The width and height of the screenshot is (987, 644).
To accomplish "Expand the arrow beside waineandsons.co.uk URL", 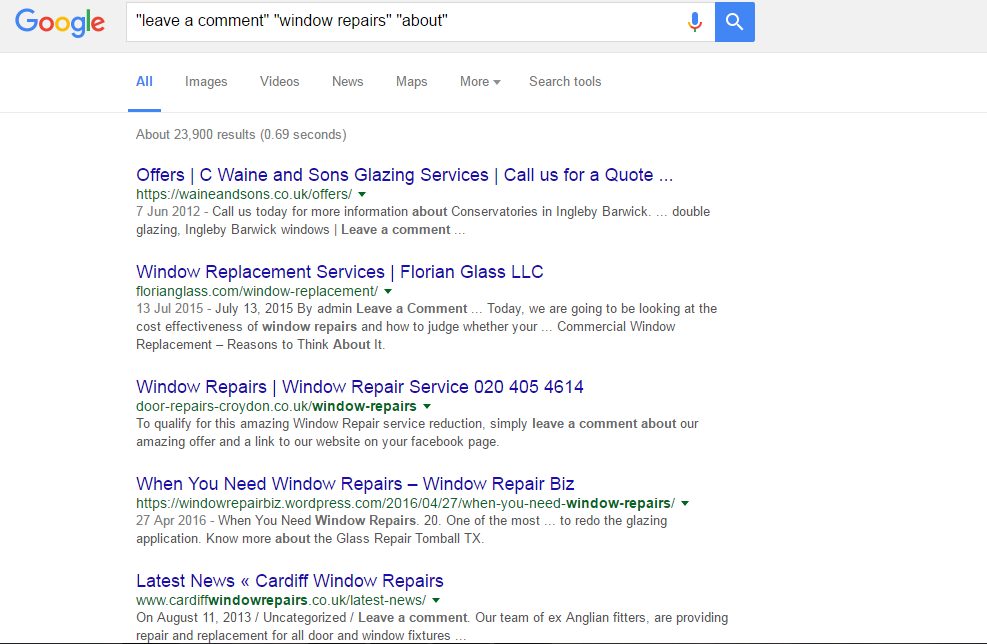I will coord(362,194).
